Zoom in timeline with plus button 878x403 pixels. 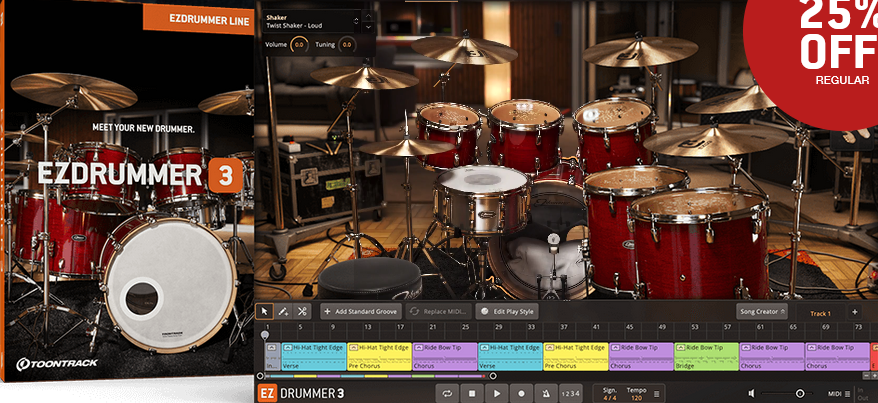(x=875, y=376)
